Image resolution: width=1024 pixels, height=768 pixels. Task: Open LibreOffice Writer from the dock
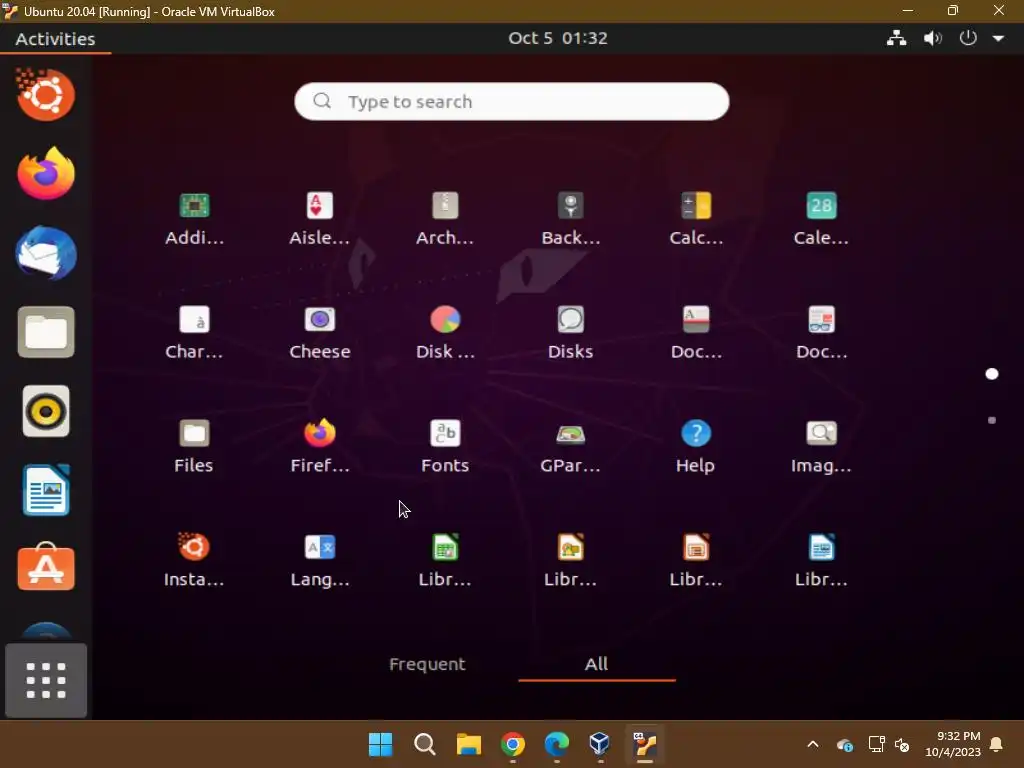(x=46, y=490)
